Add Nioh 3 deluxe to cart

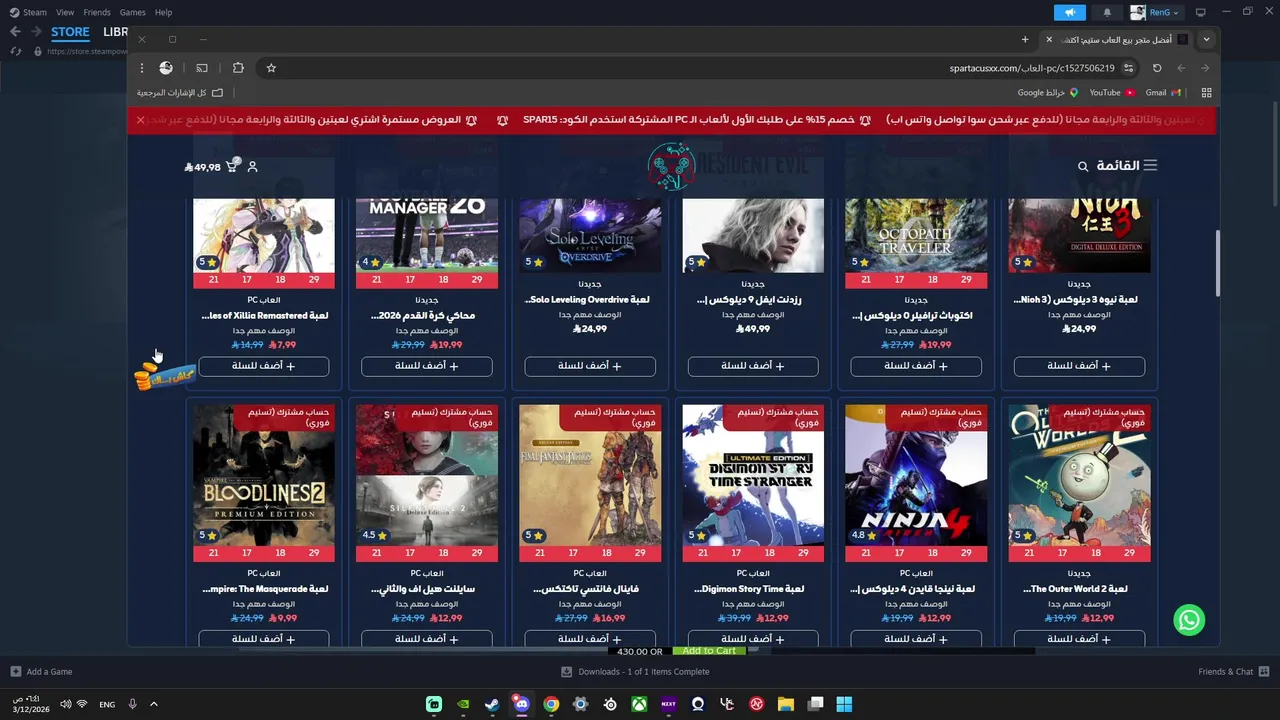click(1079, 366)
